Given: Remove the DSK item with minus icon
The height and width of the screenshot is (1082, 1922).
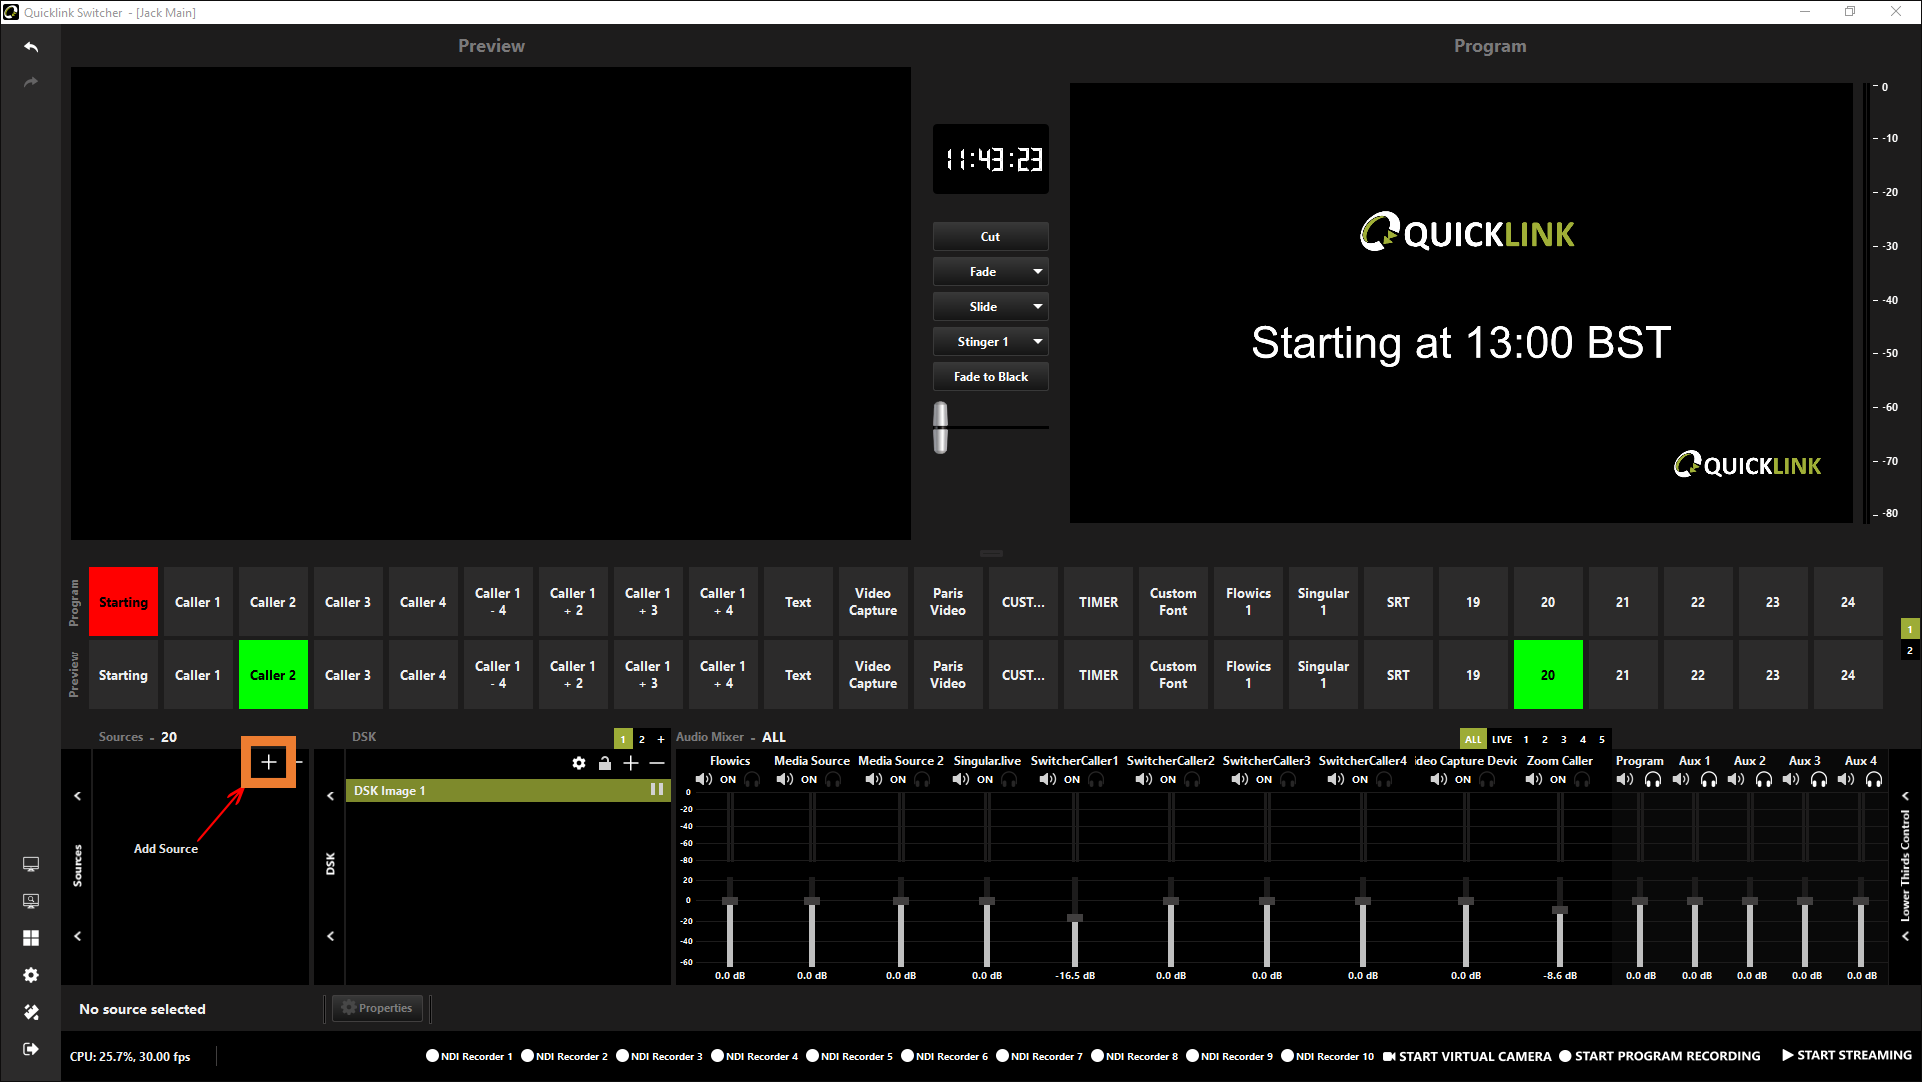Looking at the screenshot, I should pyautogui.click(x=657, y=763).
